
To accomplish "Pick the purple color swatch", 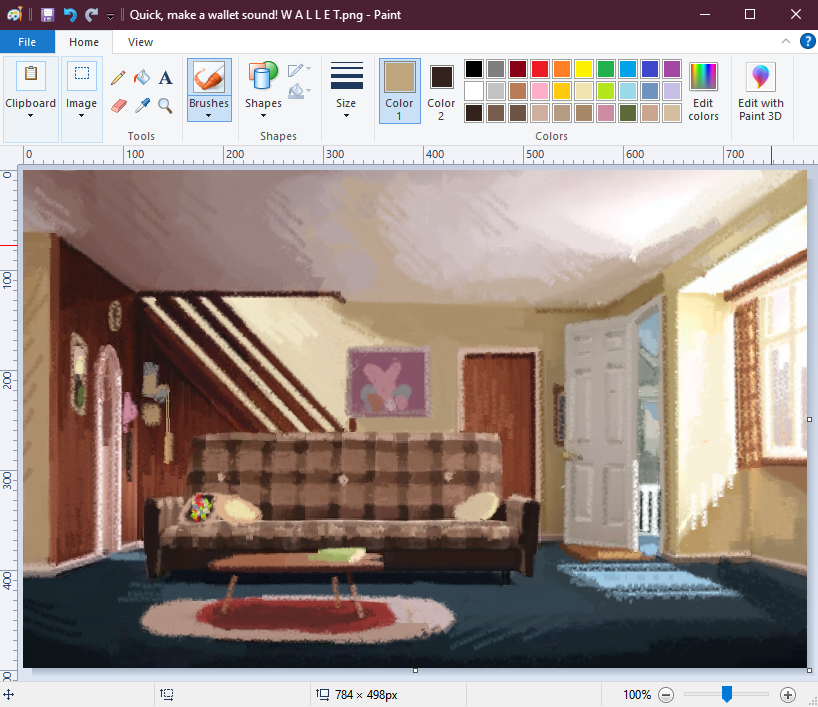I will point(672,69).
